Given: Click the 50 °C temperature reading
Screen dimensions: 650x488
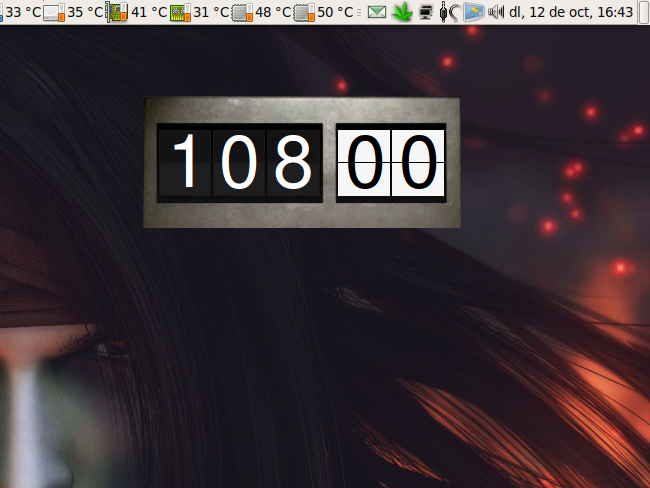Looking at the screenshot, I should [335, 12].
